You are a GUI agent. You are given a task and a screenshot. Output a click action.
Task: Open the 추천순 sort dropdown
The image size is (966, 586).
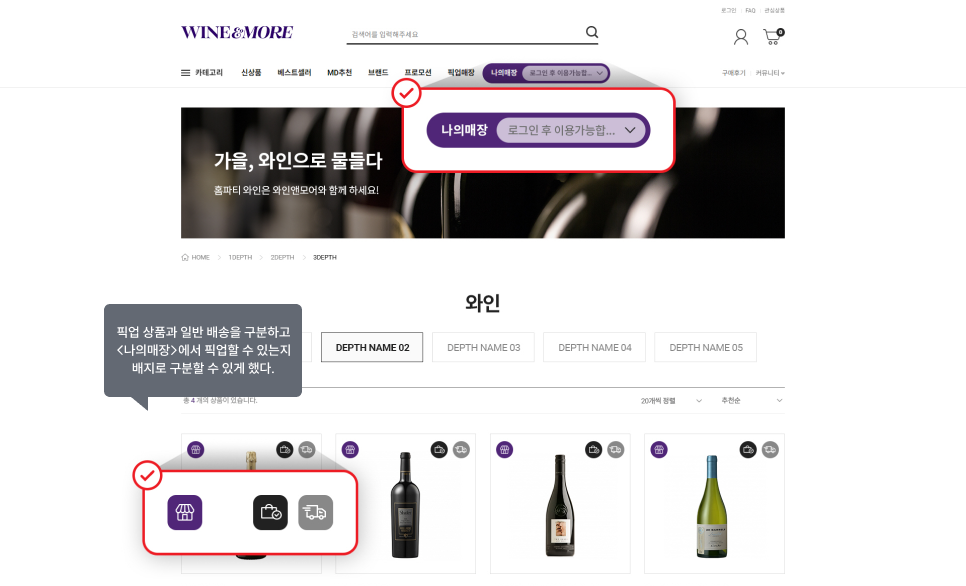tap(752, 401)
